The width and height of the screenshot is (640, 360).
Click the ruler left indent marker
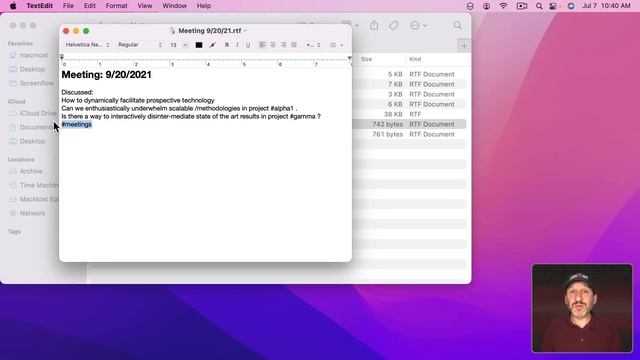tap(62, 57)
